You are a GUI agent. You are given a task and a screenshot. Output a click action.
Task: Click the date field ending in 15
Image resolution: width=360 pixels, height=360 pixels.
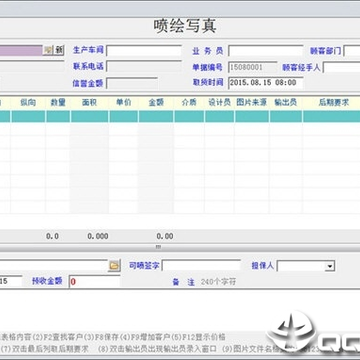(x=11, y=281)
